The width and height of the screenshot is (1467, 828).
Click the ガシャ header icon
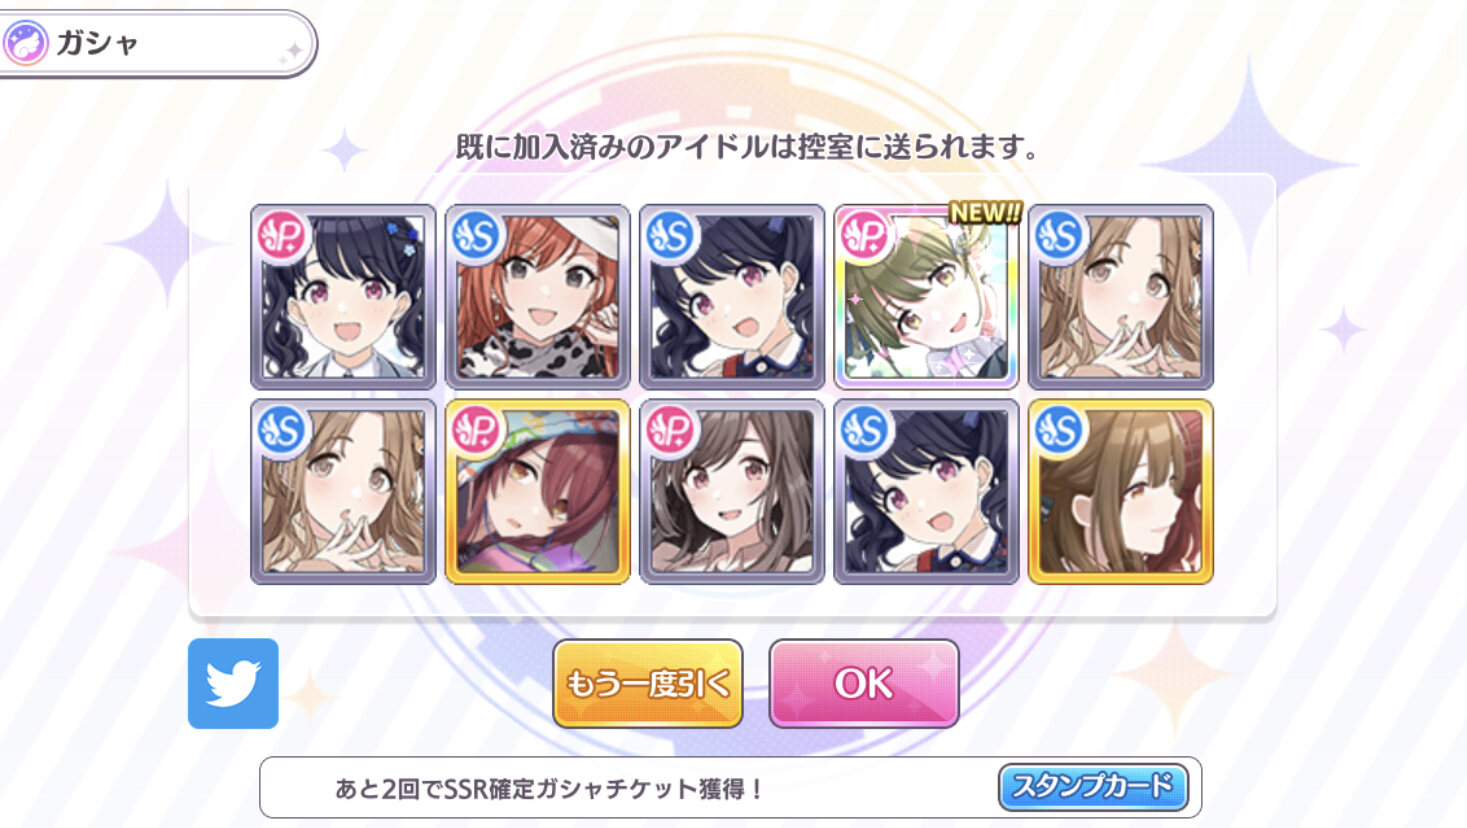click(26, 44)
